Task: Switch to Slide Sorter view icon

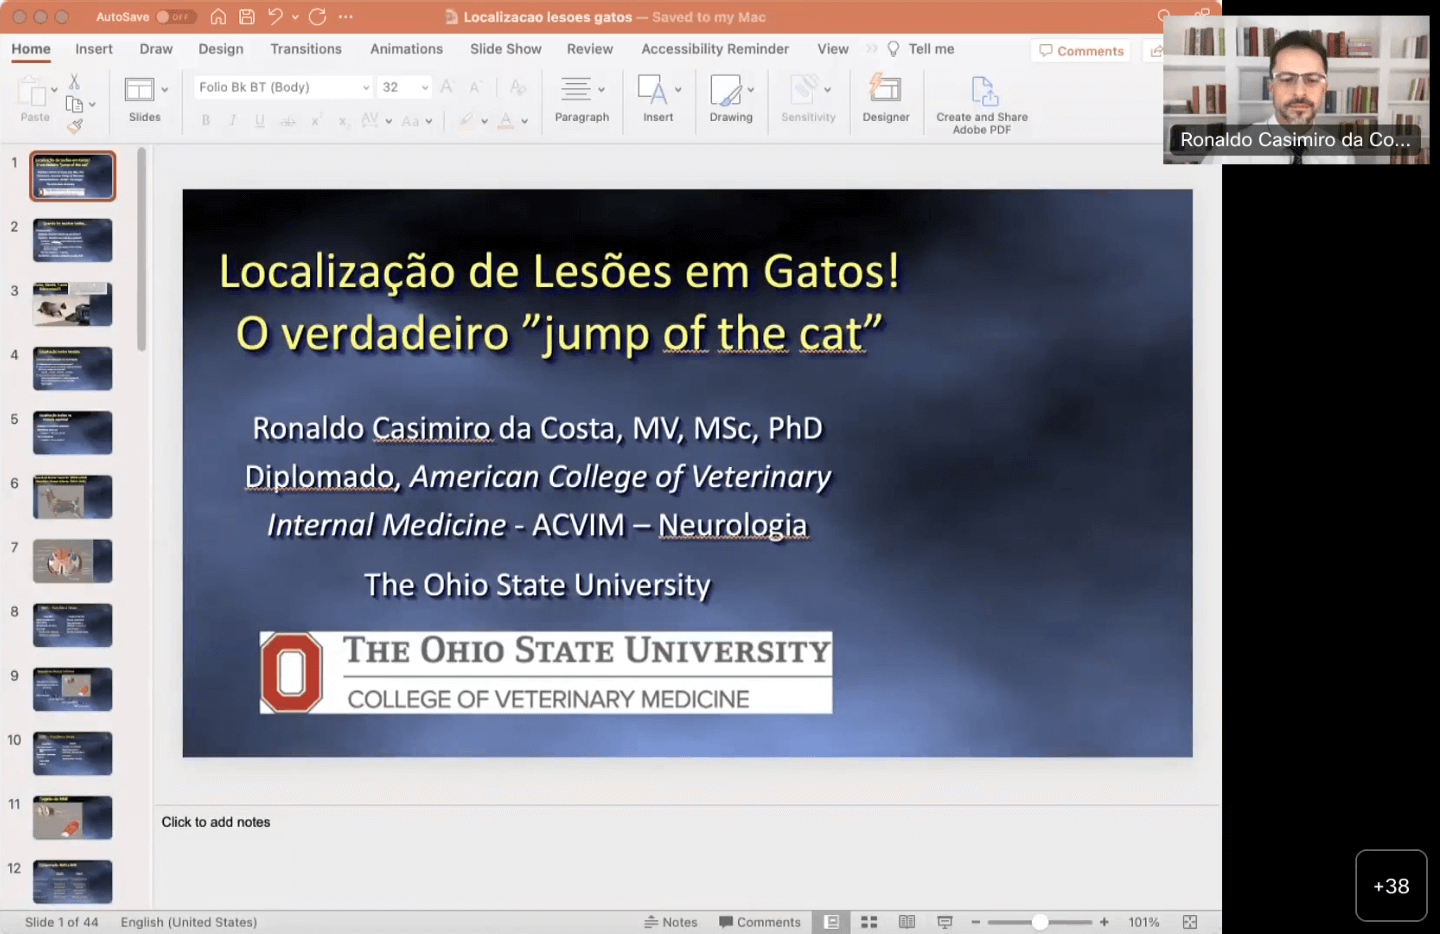Action: (869, 922)
